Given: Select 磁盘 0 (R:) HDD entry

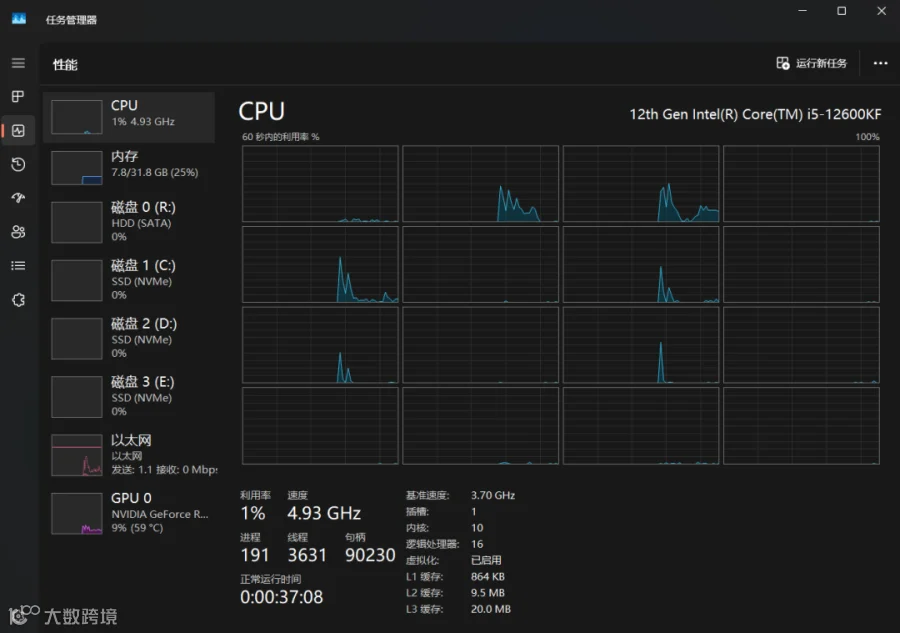Looking at the screenshot, I should (x=129, y=222).
